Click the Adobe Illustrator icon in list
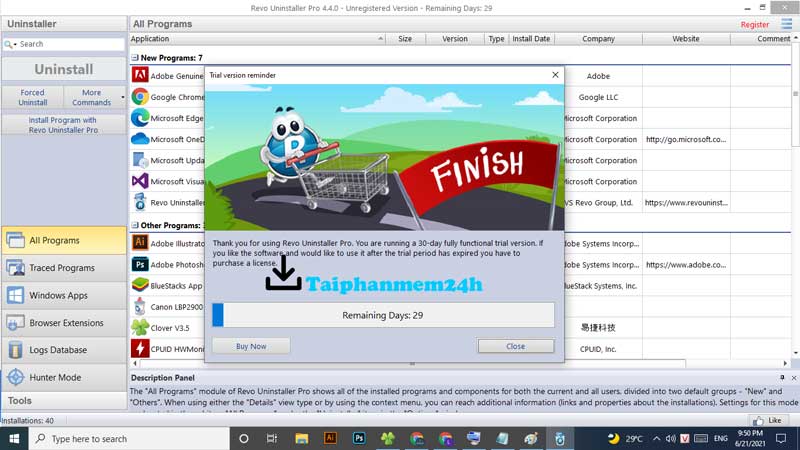 [x=140, y=242]
